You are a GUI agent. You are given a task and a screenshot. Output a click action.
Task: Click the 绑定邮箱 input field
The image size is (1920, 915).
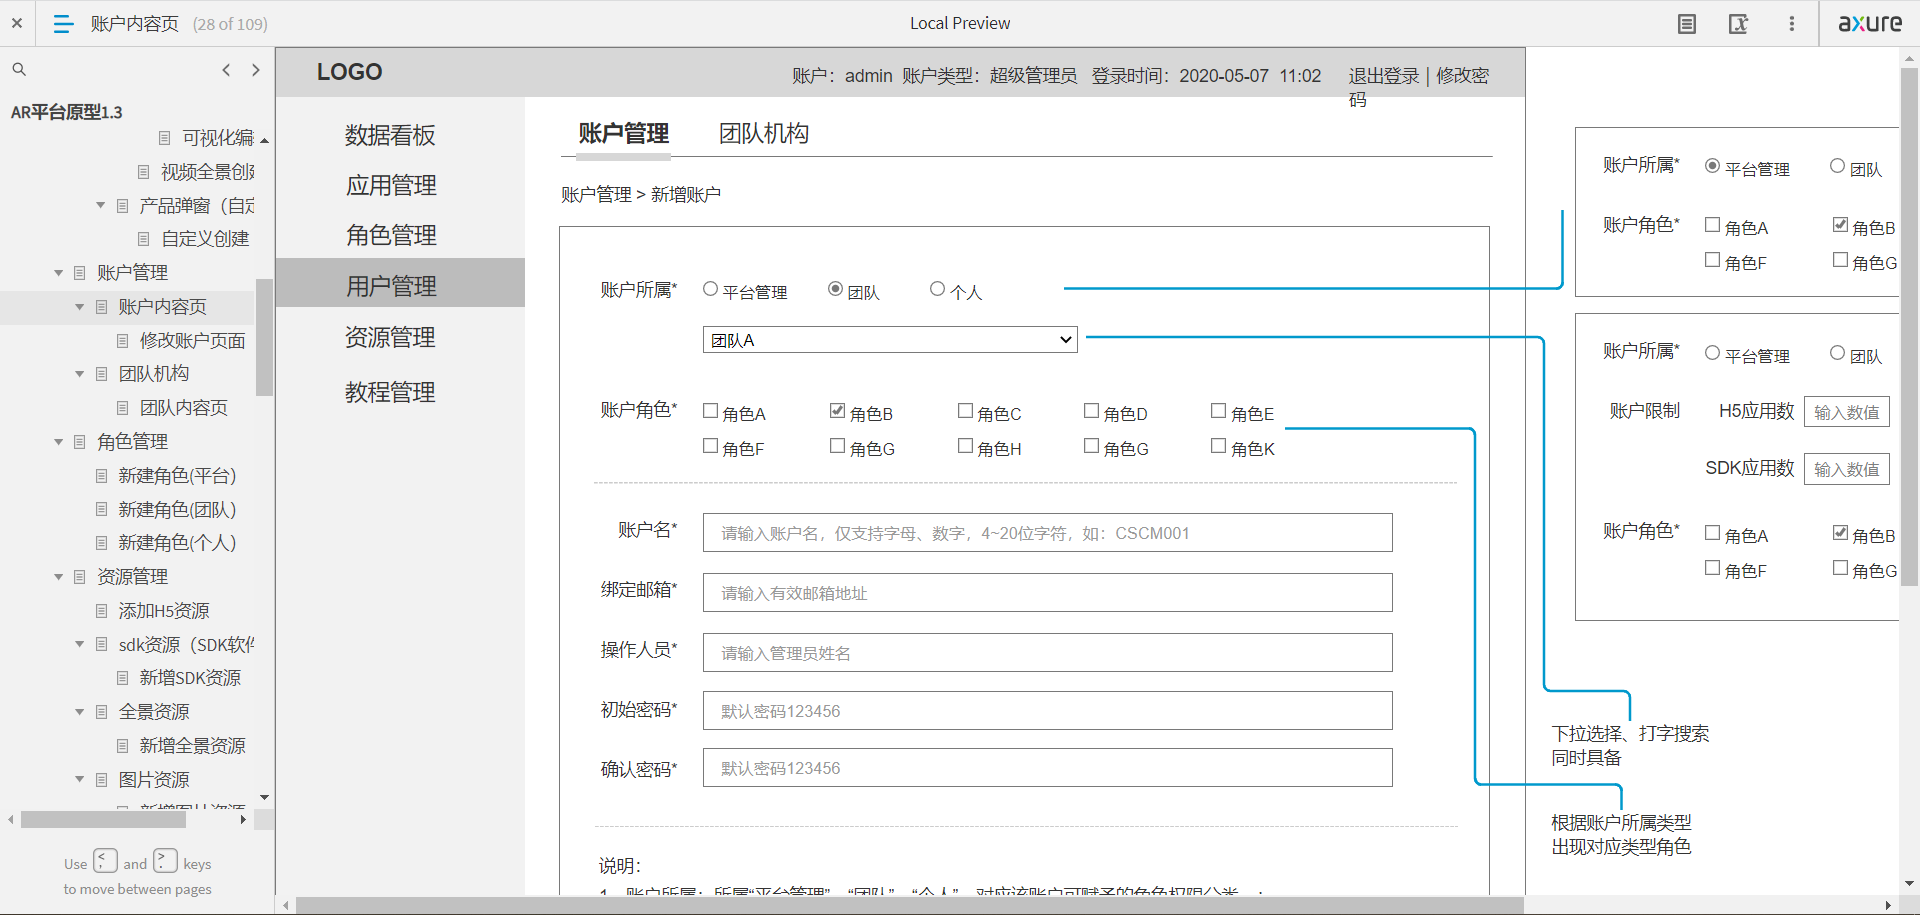tap(1048, 593)
